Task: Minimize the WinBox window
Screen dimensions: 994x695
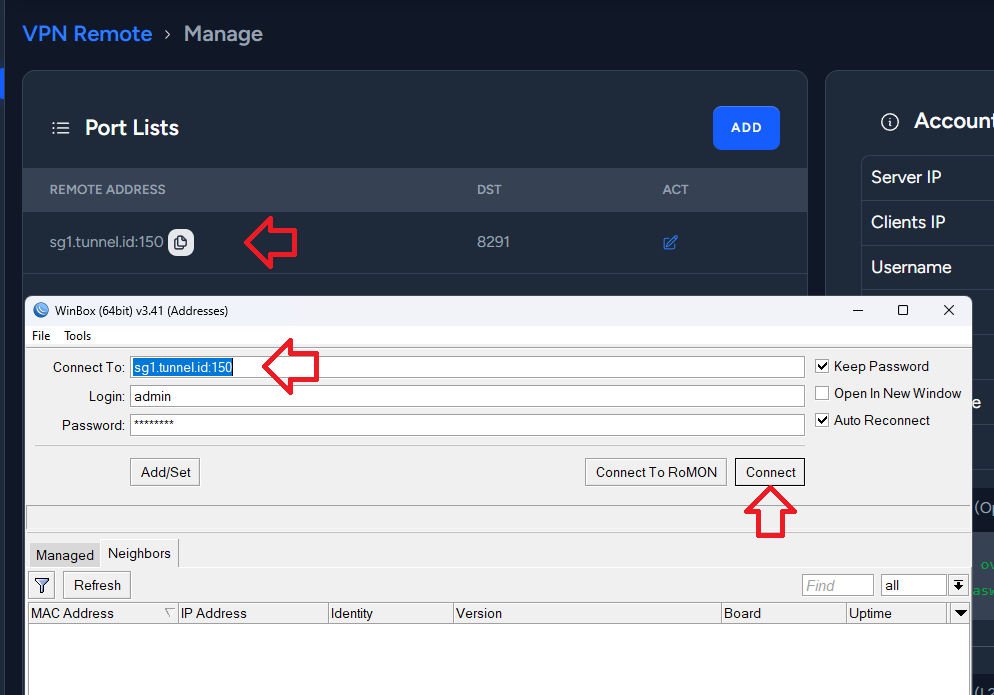Action: [857, 311]
